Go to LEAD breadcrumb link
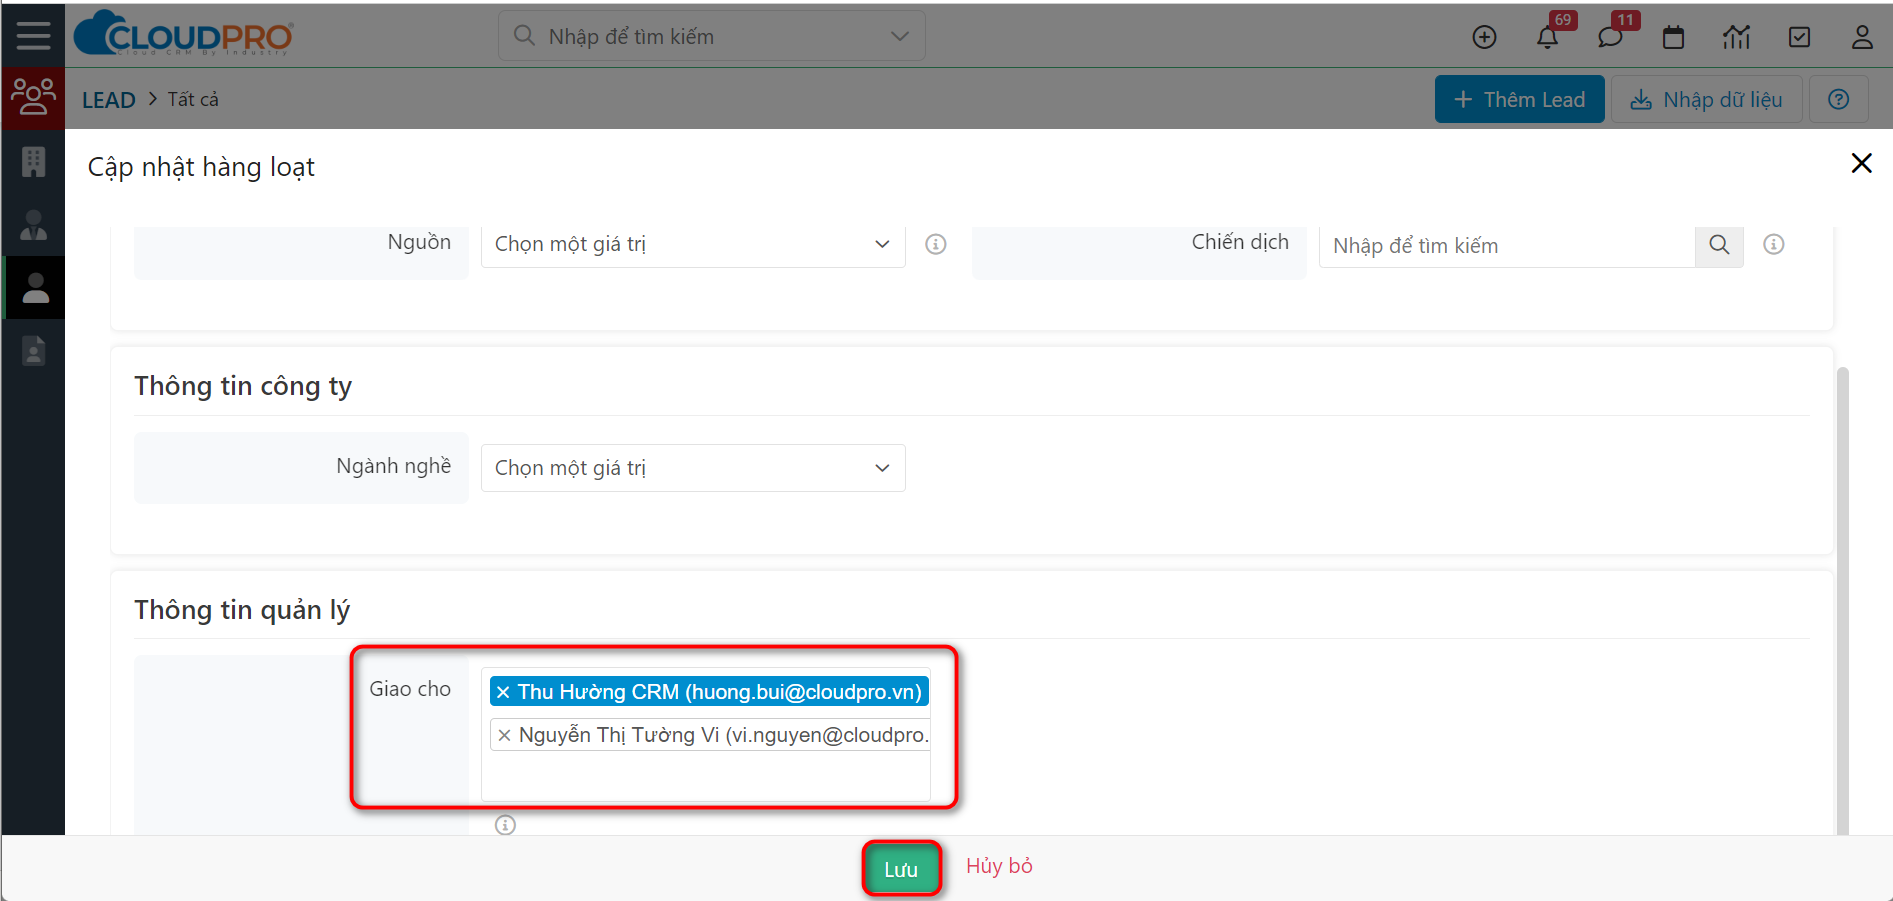 [108, 100]
